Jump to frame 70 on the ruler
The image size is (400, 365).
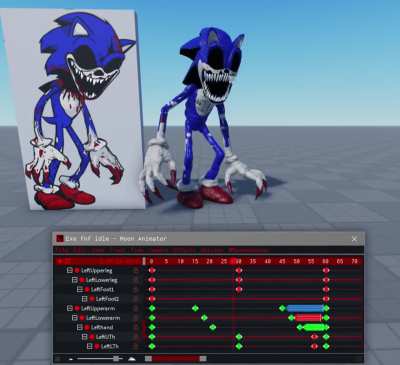point(355,261)
